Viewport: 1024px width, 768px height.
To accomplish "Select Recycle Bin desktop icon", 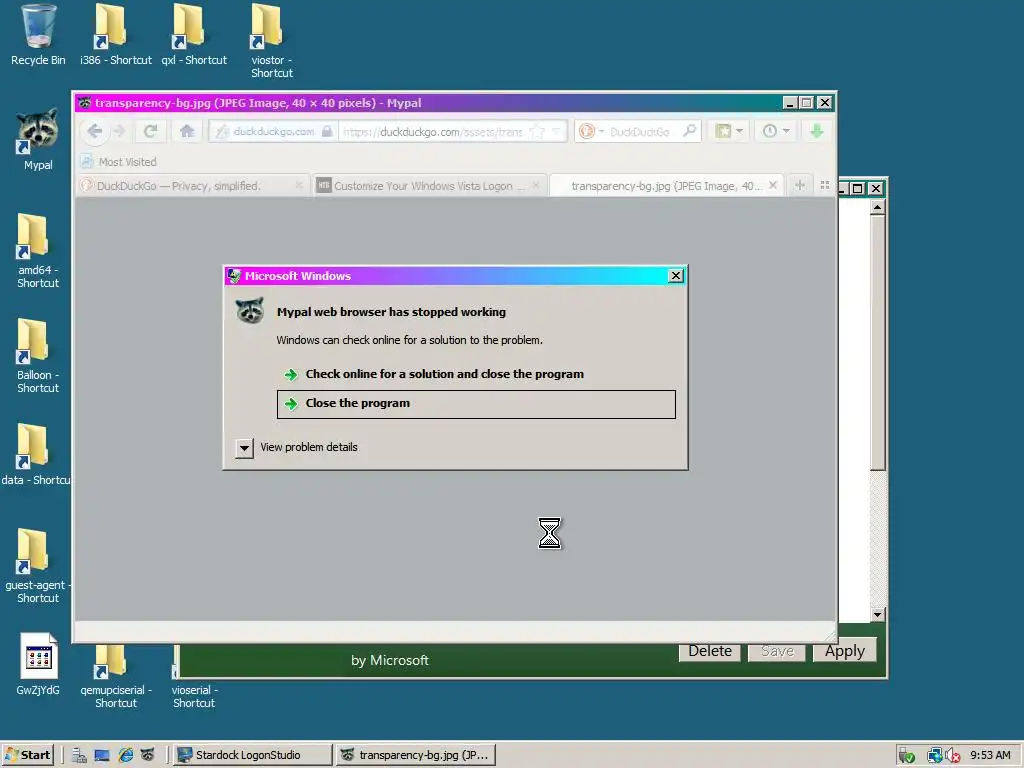I will [38, 35].
